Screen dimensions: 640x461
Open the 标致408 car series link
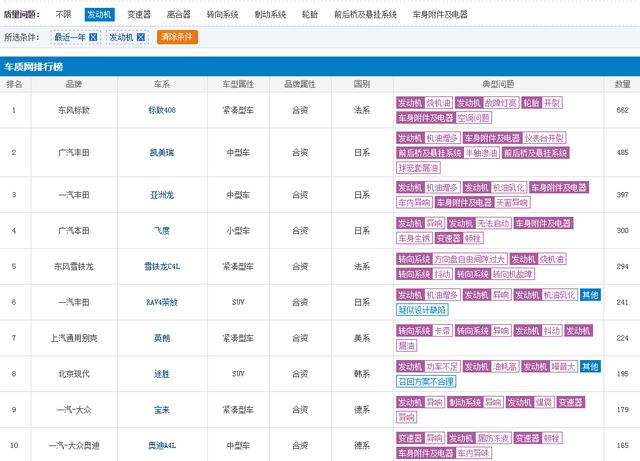(162, 110)
